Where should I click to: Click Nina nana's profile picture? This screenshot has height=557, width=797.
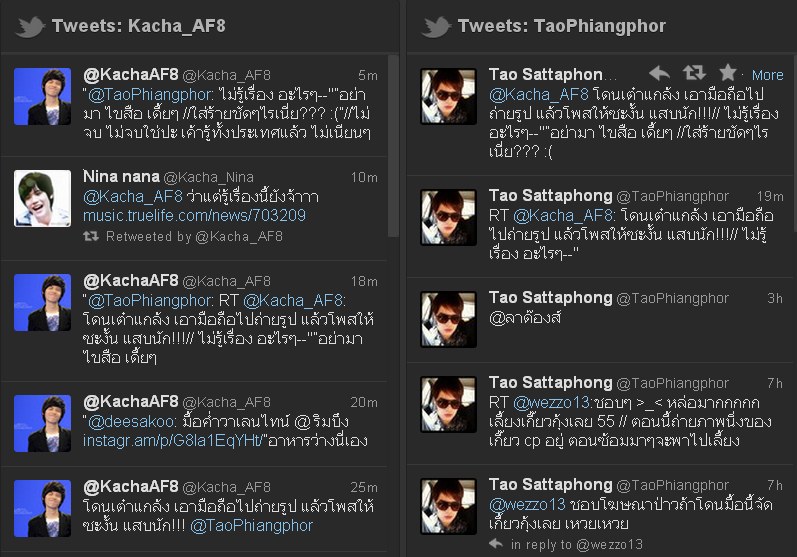(x=43, y=199)
